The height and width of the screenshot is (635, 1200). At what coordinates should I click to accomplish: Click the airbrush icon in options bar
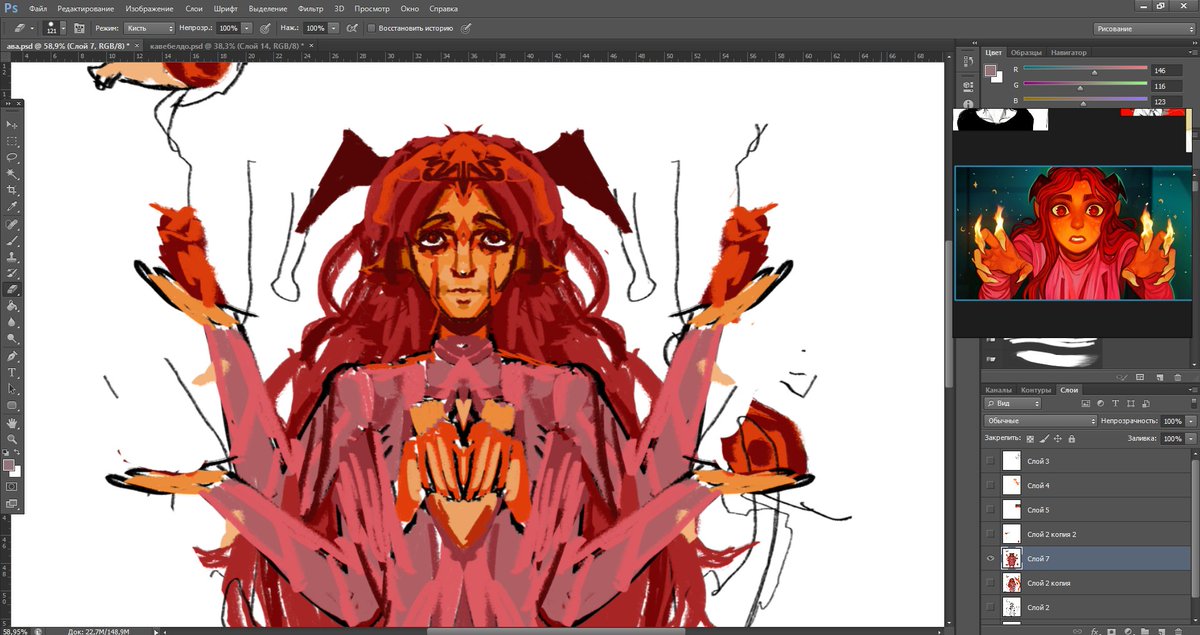pyautogui.click(x=352, y=28)
